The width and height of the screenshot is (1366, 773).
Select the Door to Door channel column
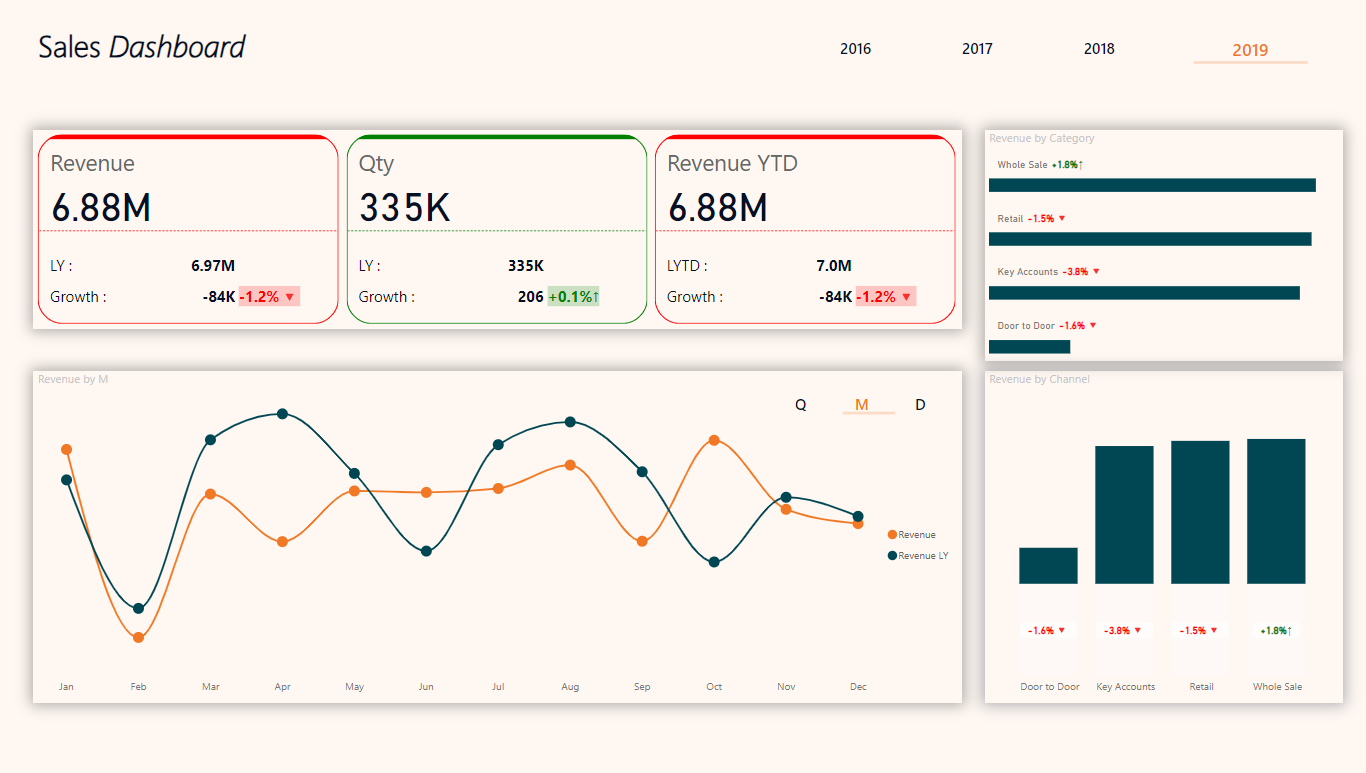pyautogui.click(x=1048, y=566)
